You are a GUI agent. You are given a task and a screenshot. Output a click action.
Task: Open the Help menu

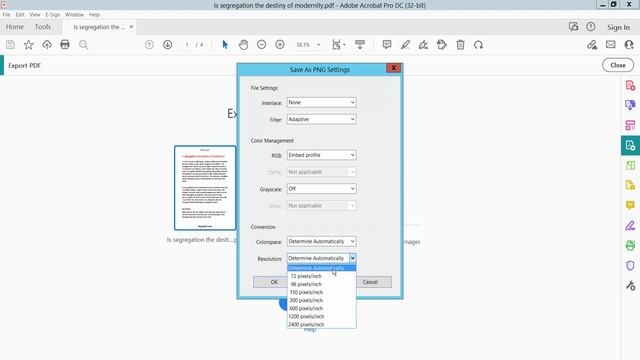94,15
